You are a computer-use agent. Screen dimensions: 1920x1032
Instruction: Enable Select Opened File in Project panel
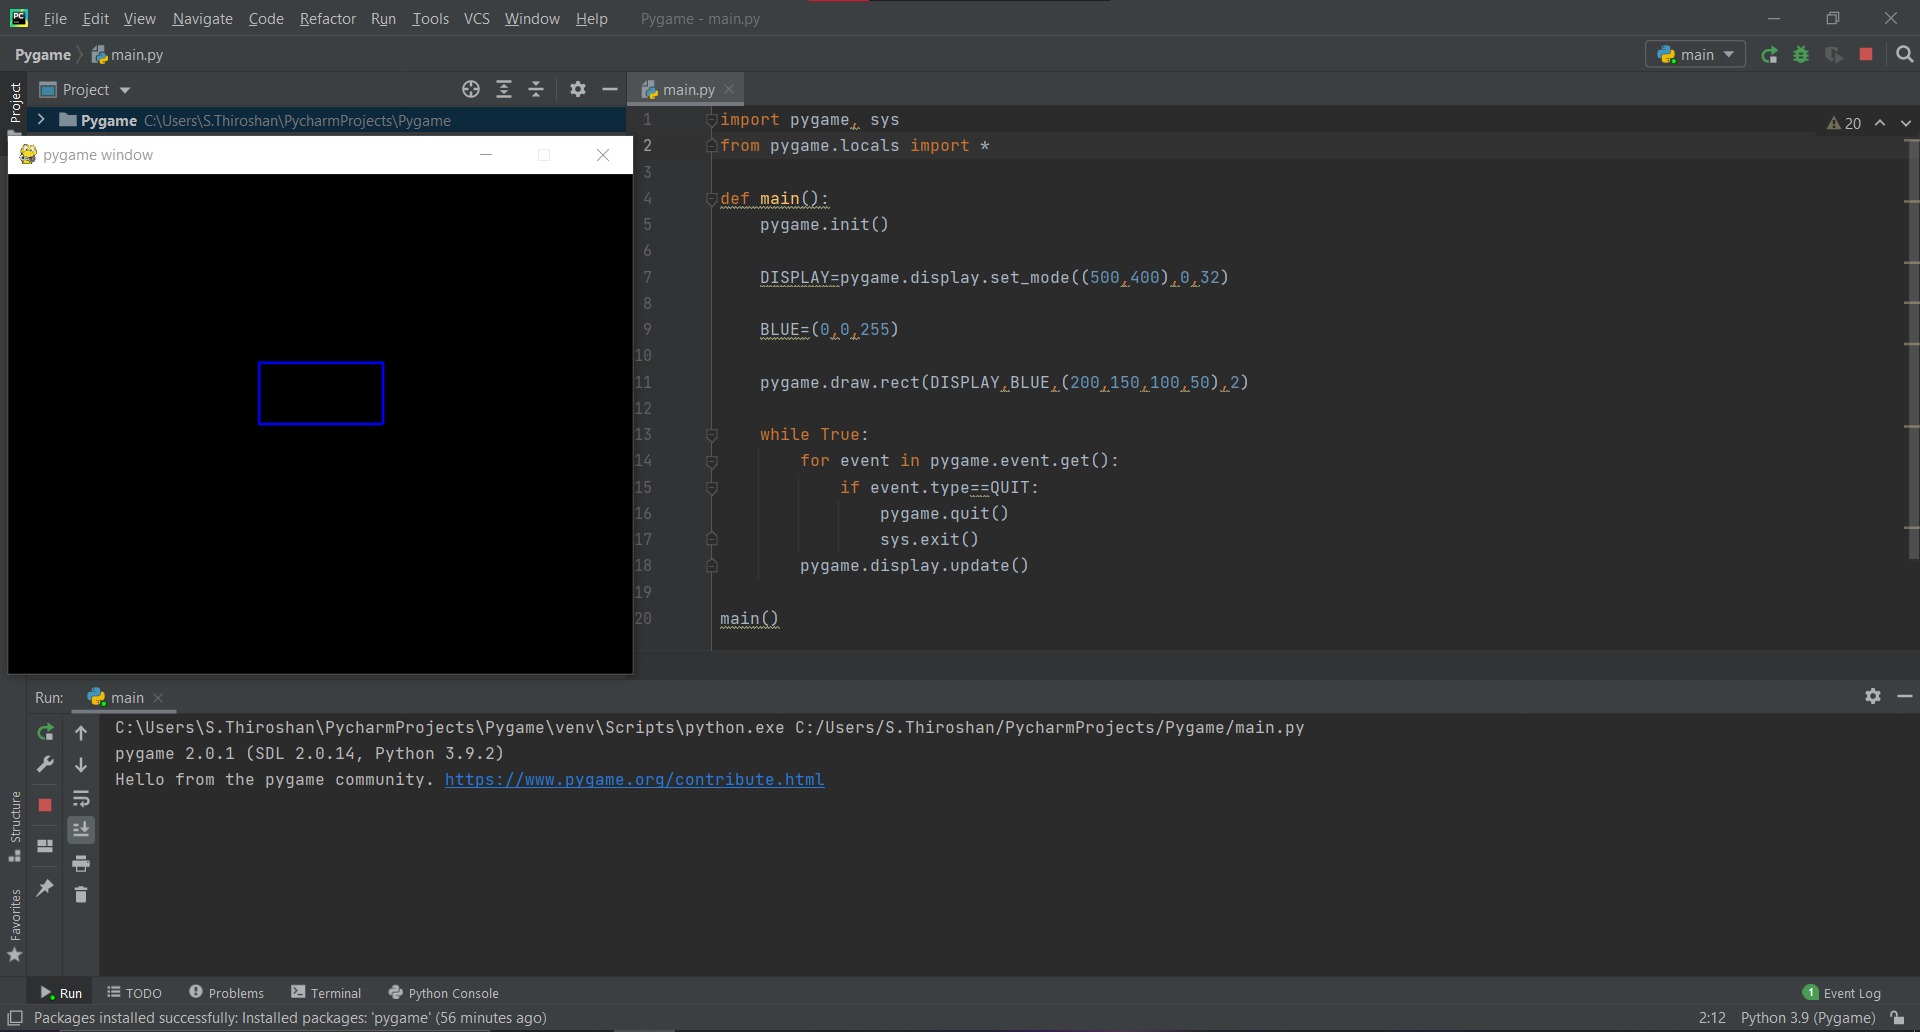pyautogui.click(x=471, y=89)
